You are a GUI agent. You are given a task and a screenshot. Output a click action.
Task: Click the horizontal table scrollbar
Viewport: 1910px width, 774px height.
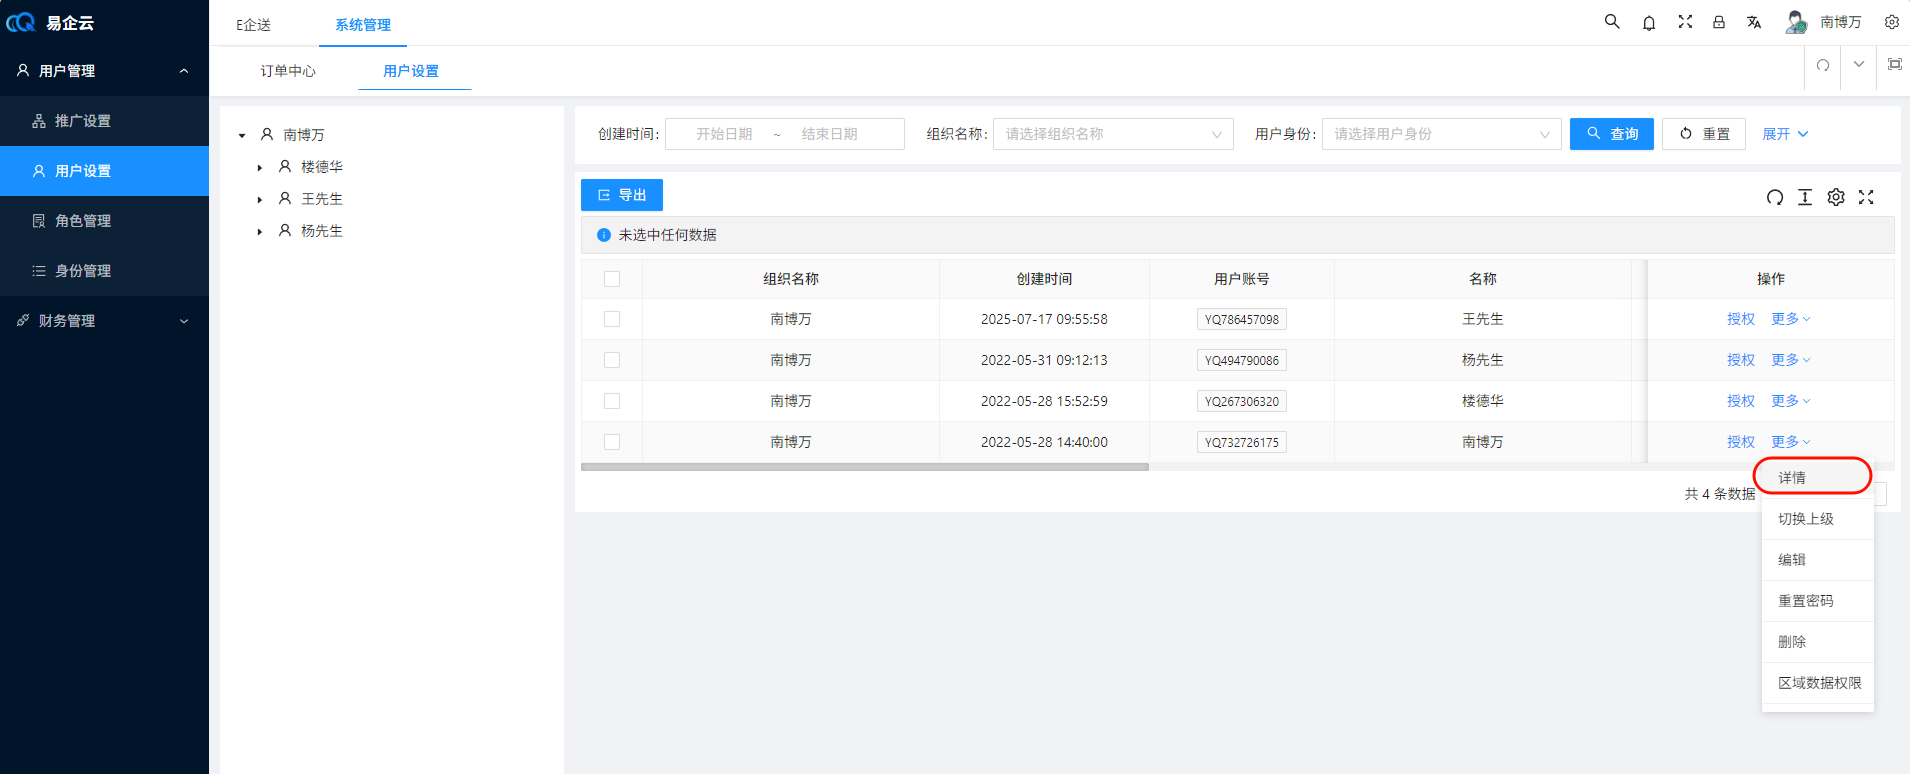(x=864, y=467)
